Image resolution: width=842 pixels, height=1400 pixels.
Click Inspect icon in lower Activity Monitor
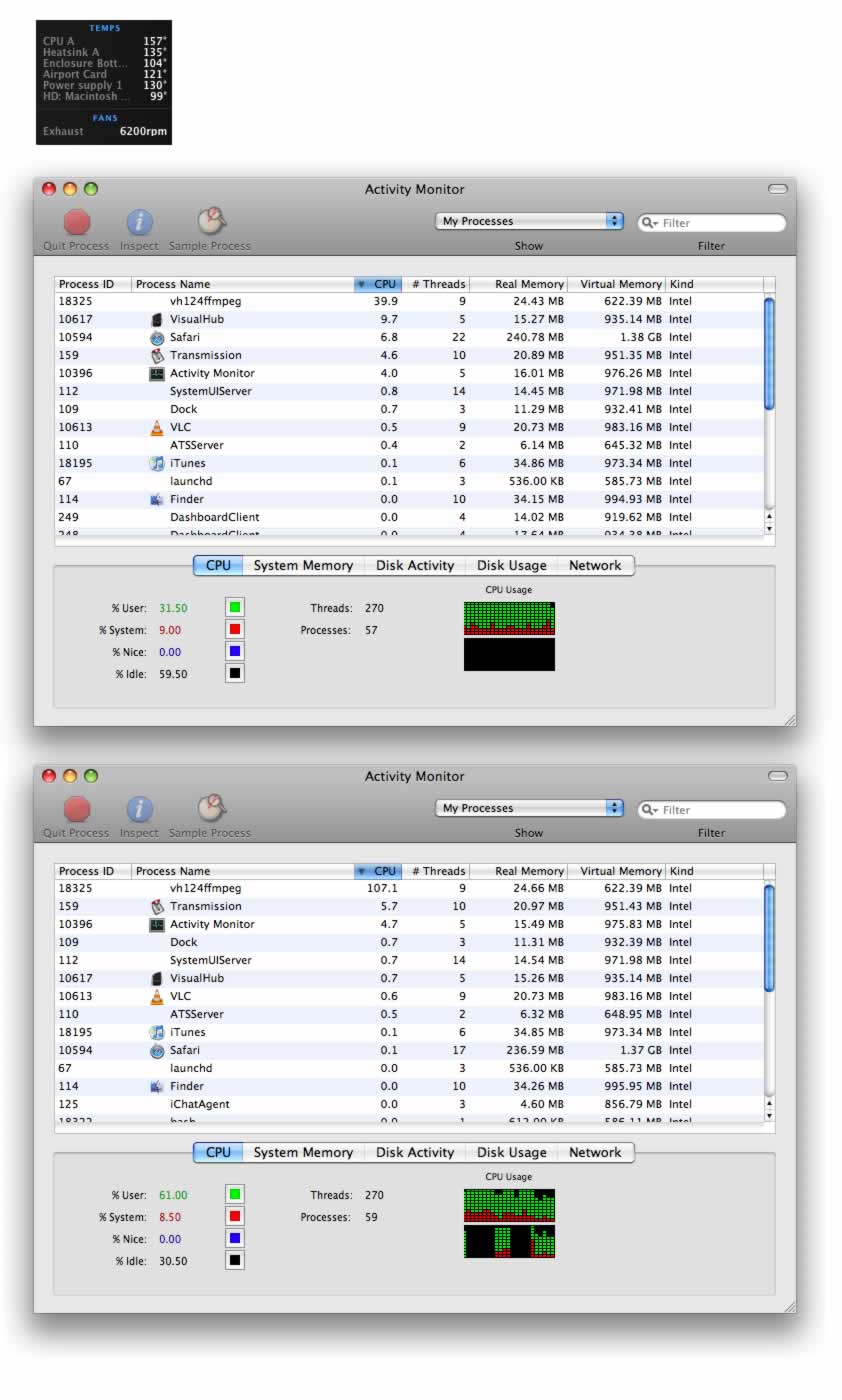pos(139,809)
